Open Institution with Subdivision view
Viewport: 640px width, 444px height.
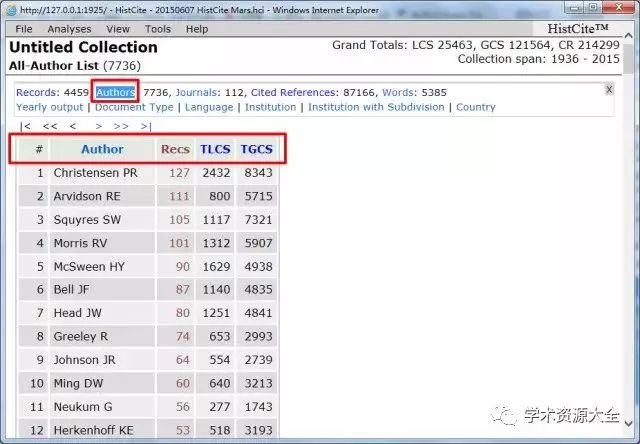point(376,107)
